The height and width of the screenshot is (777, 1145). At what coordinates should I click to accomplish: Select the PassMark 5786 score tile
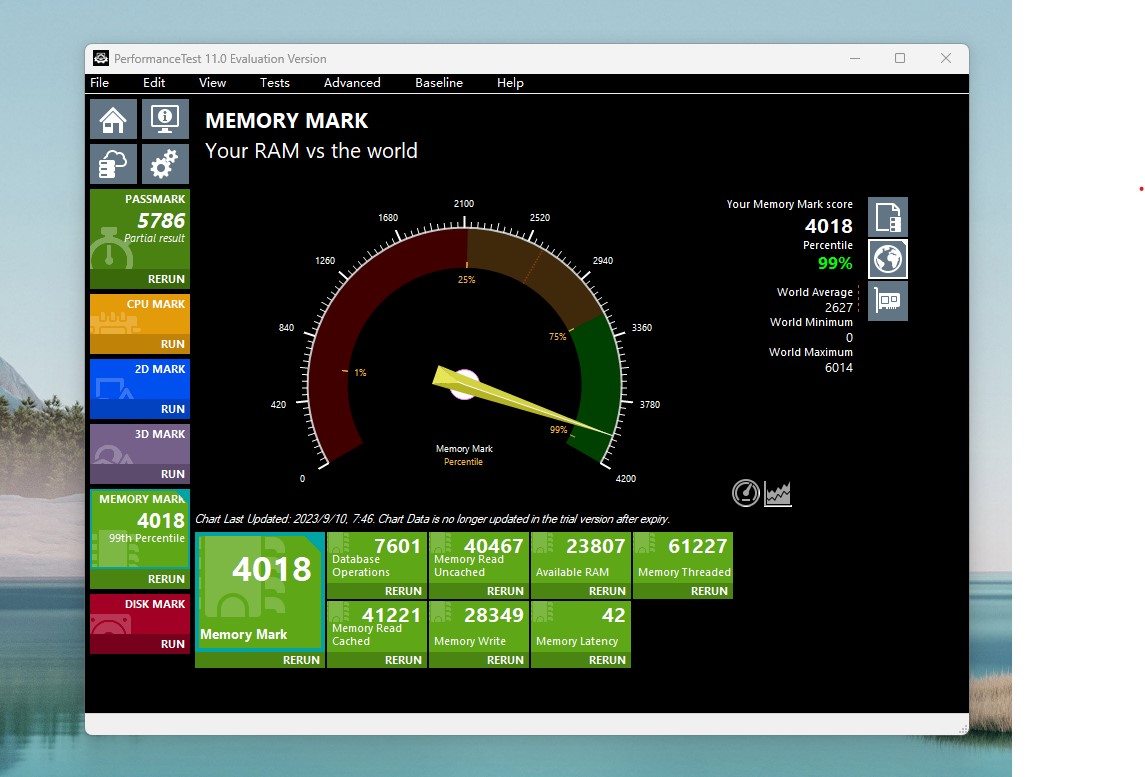(x=140, y=229)
